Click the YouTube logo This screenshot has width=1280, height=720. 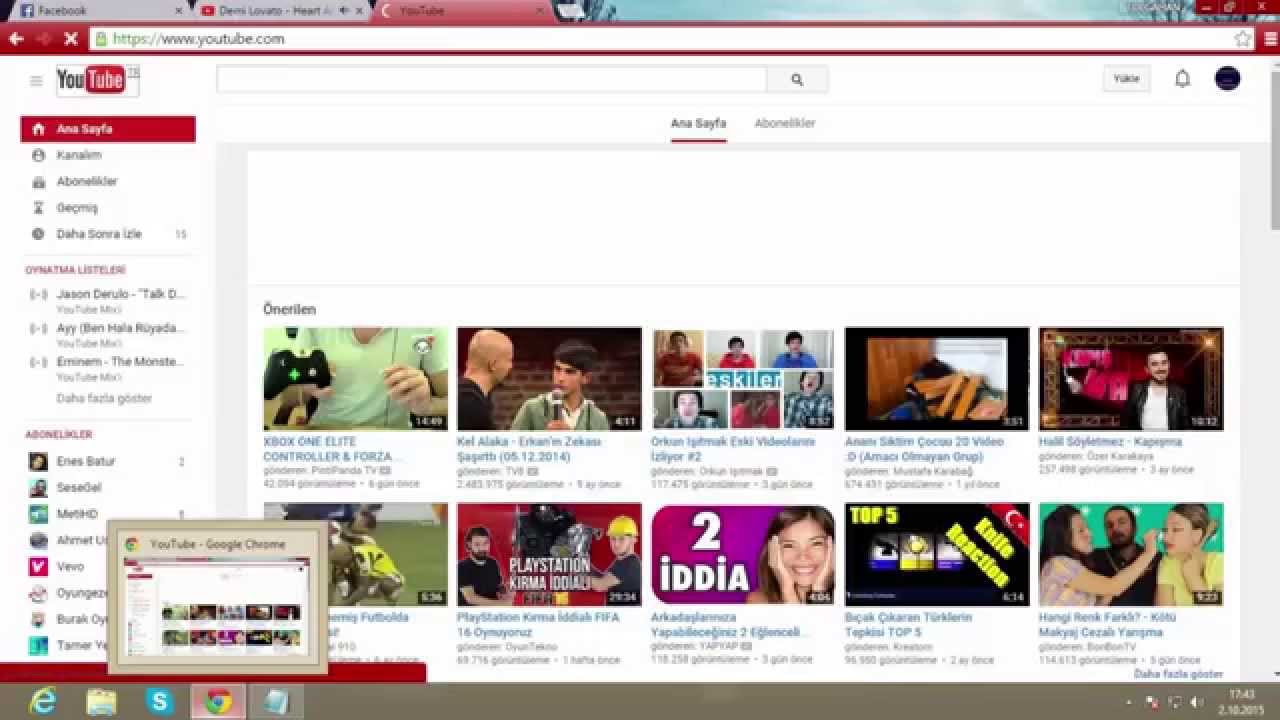[97, 80]
